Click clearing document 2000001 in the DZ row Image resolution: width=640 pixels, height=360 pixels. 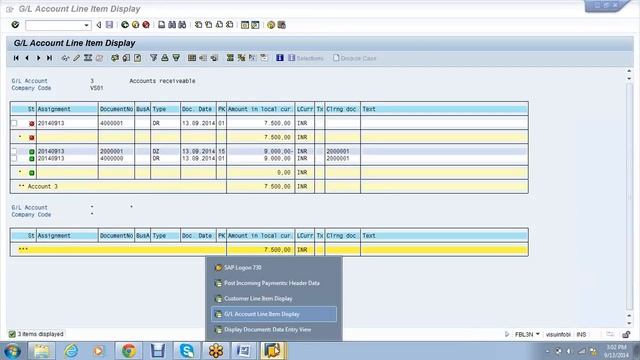point(338,151)
